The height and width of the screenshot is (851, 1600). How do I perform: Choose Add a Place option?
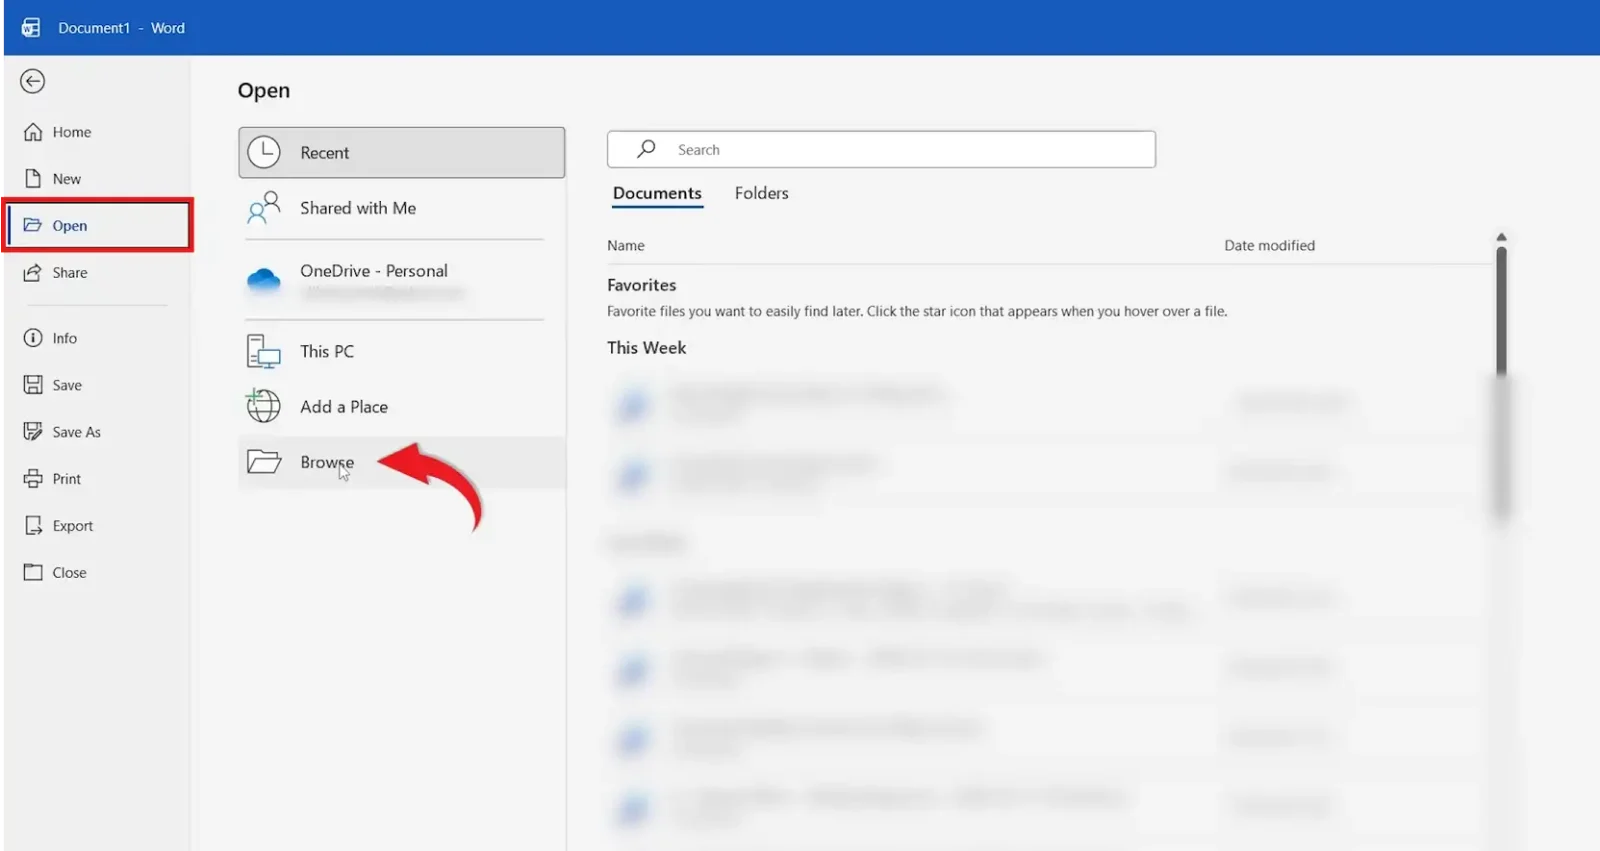(x=401, y=406)
